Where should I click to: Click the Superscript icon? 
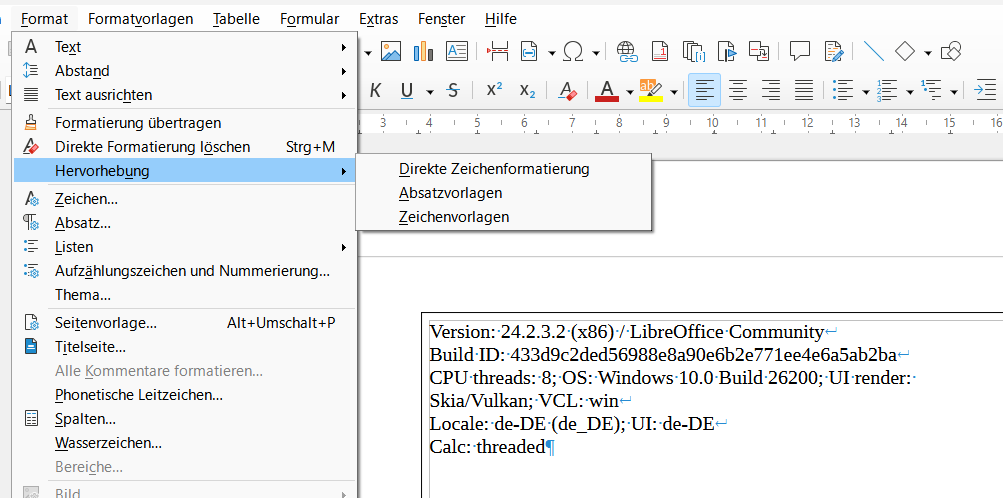(x=494, y=91)
